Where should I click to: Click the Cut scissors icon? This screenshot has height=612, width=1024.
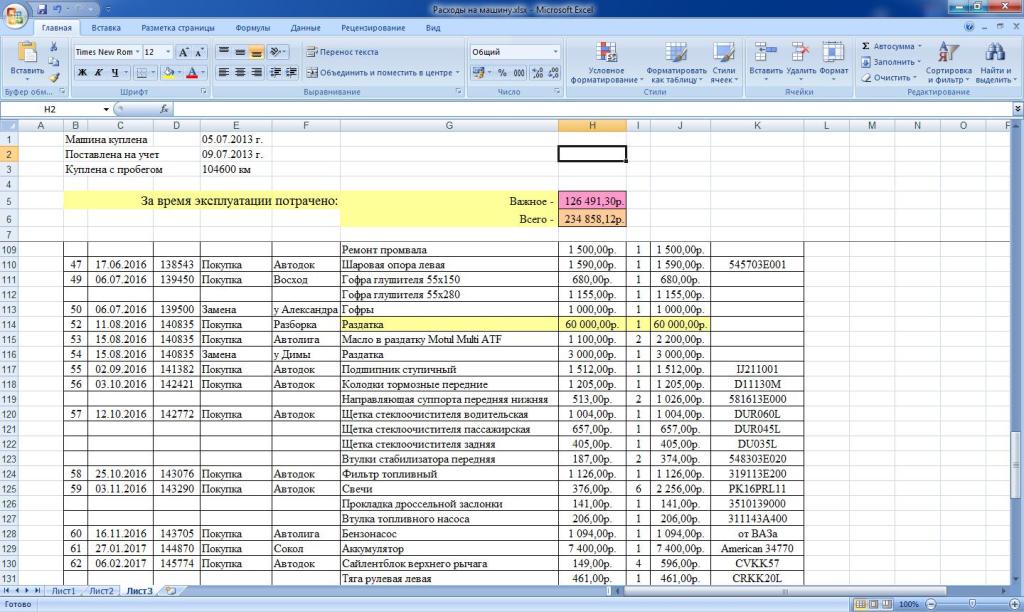[54, 47]
